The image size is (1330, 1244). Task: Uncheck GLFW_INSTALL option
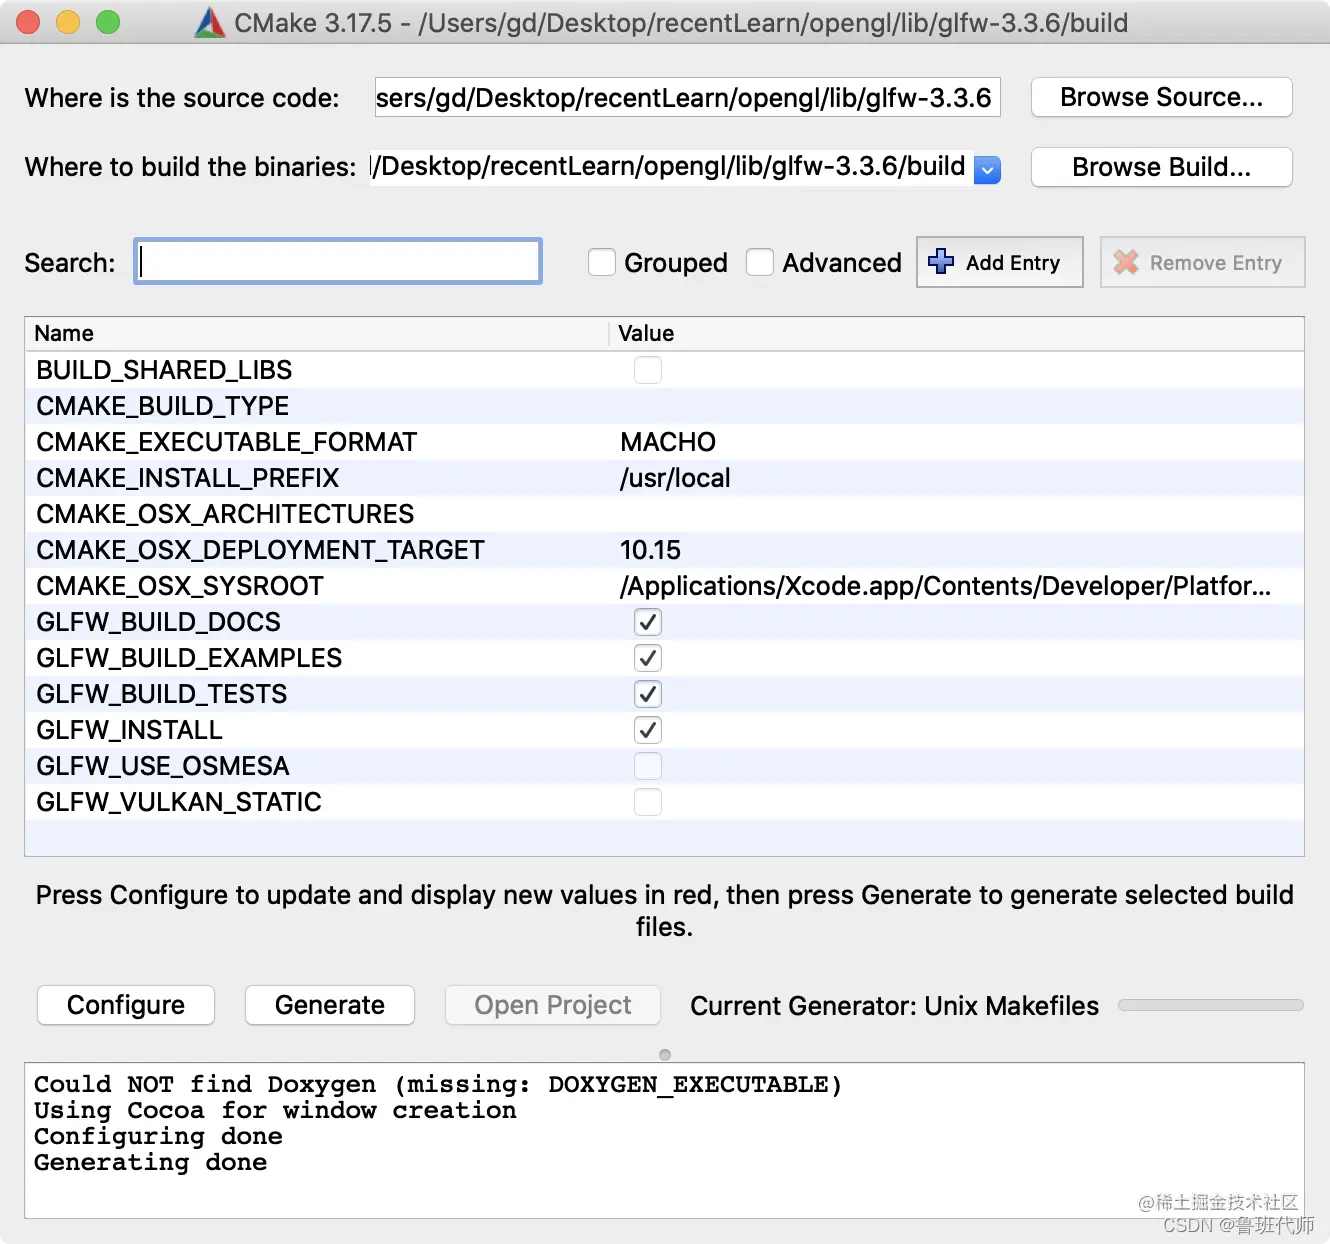point(648,730)
